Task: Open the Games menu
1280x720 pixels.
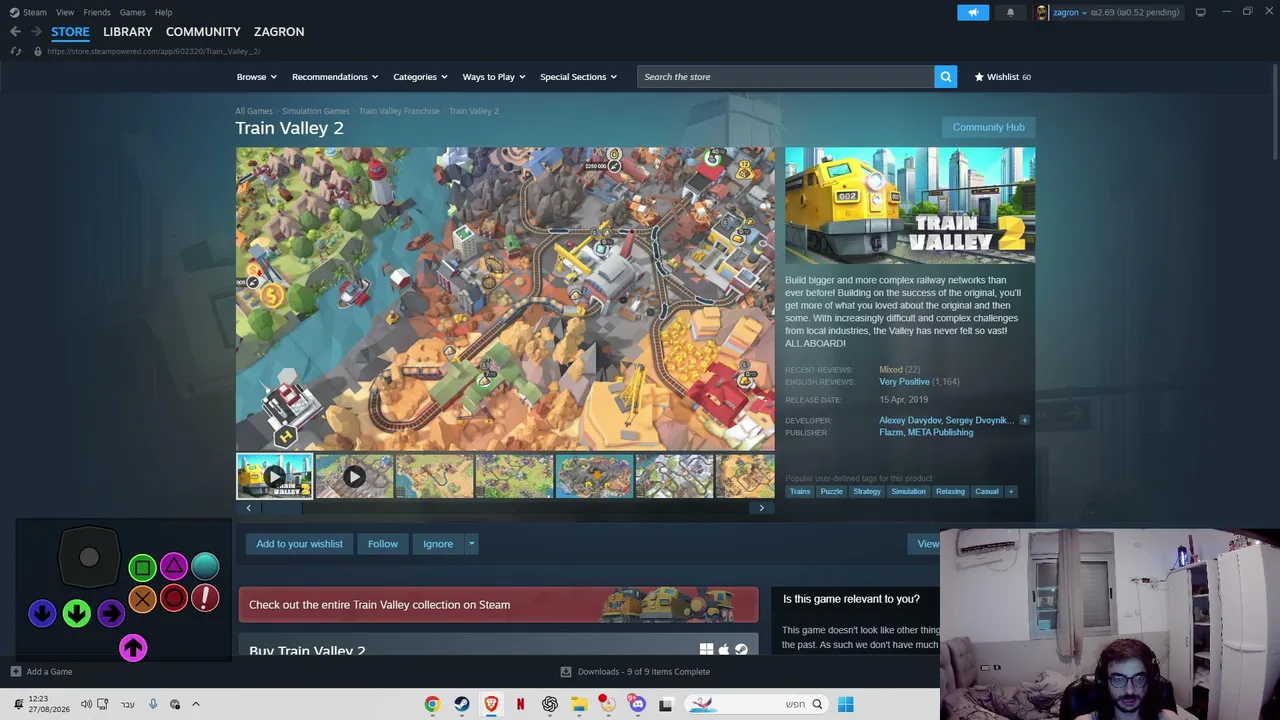Action: pyautogui.click(x=132, y=12)
